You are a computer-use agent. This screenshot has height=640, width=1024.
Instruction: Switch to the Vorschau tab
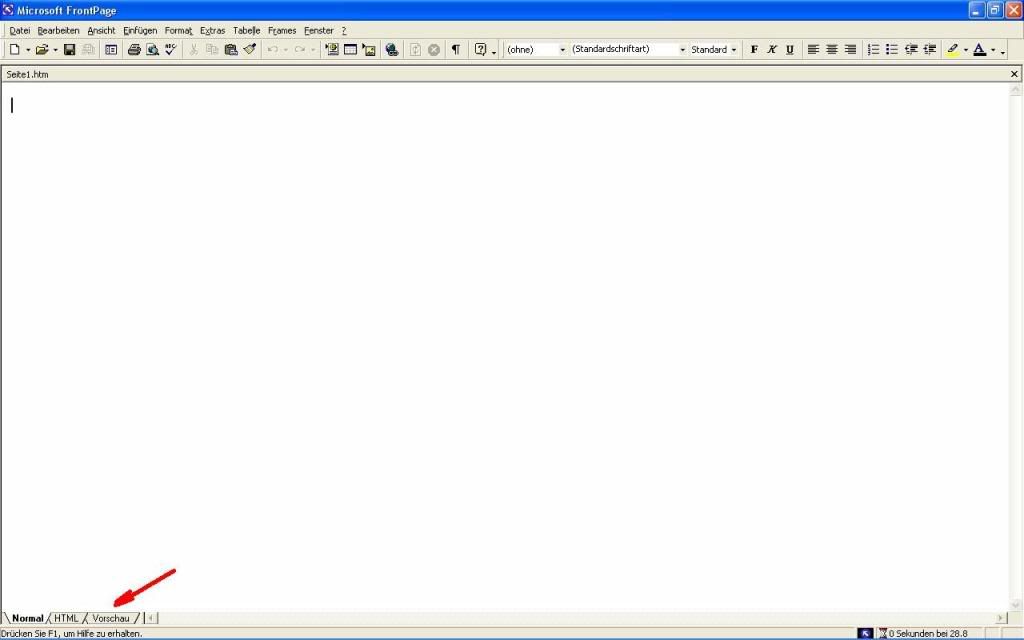click(x=111, y=618)
